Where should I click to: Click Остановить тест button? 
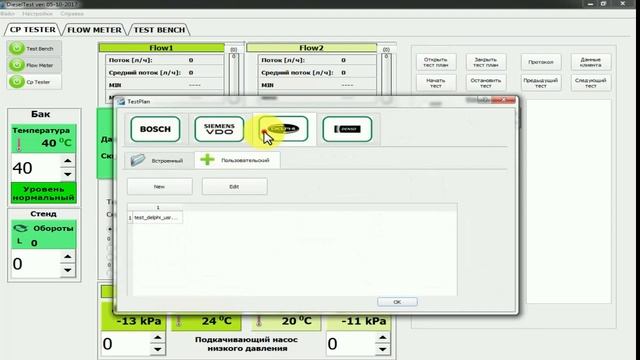pyautogui.click(x=486, y=83)
